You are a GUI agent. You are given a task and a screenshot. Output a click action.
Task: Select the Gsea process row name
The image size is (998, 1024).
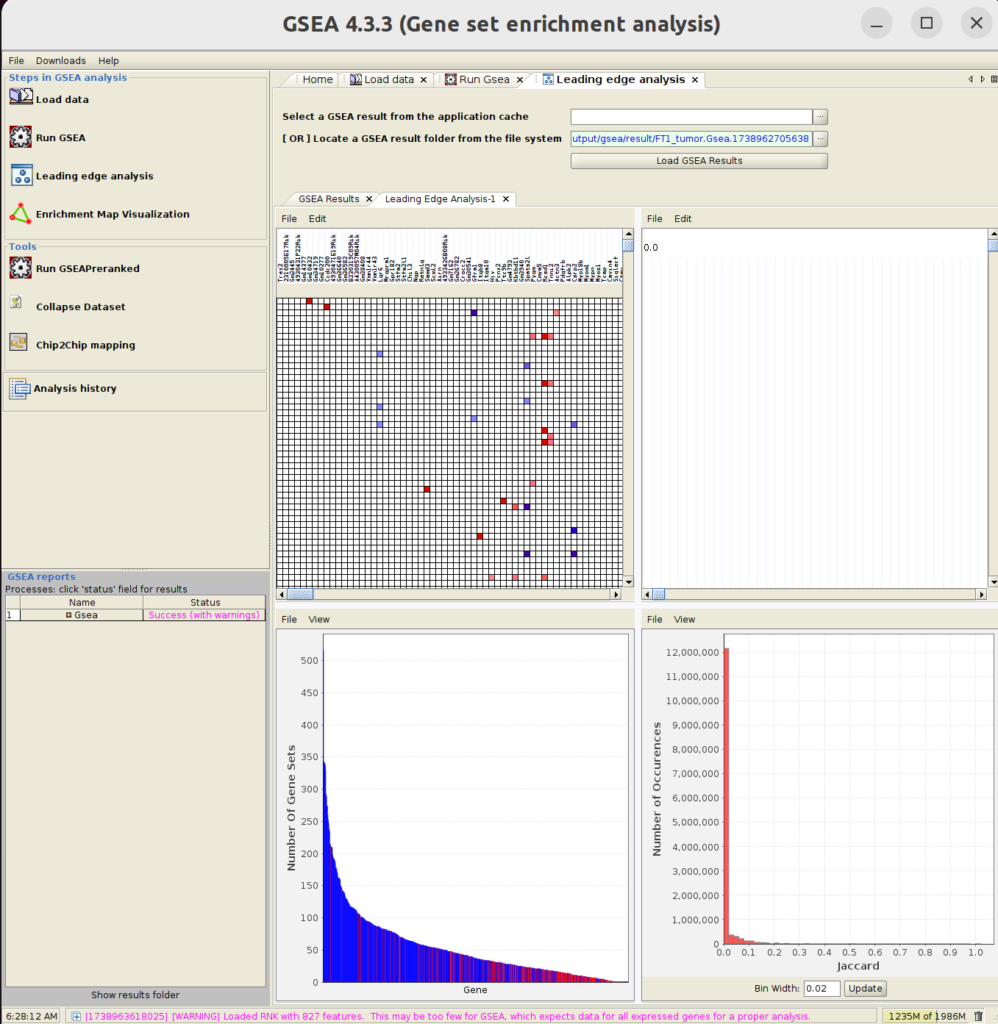click(82, 615)
